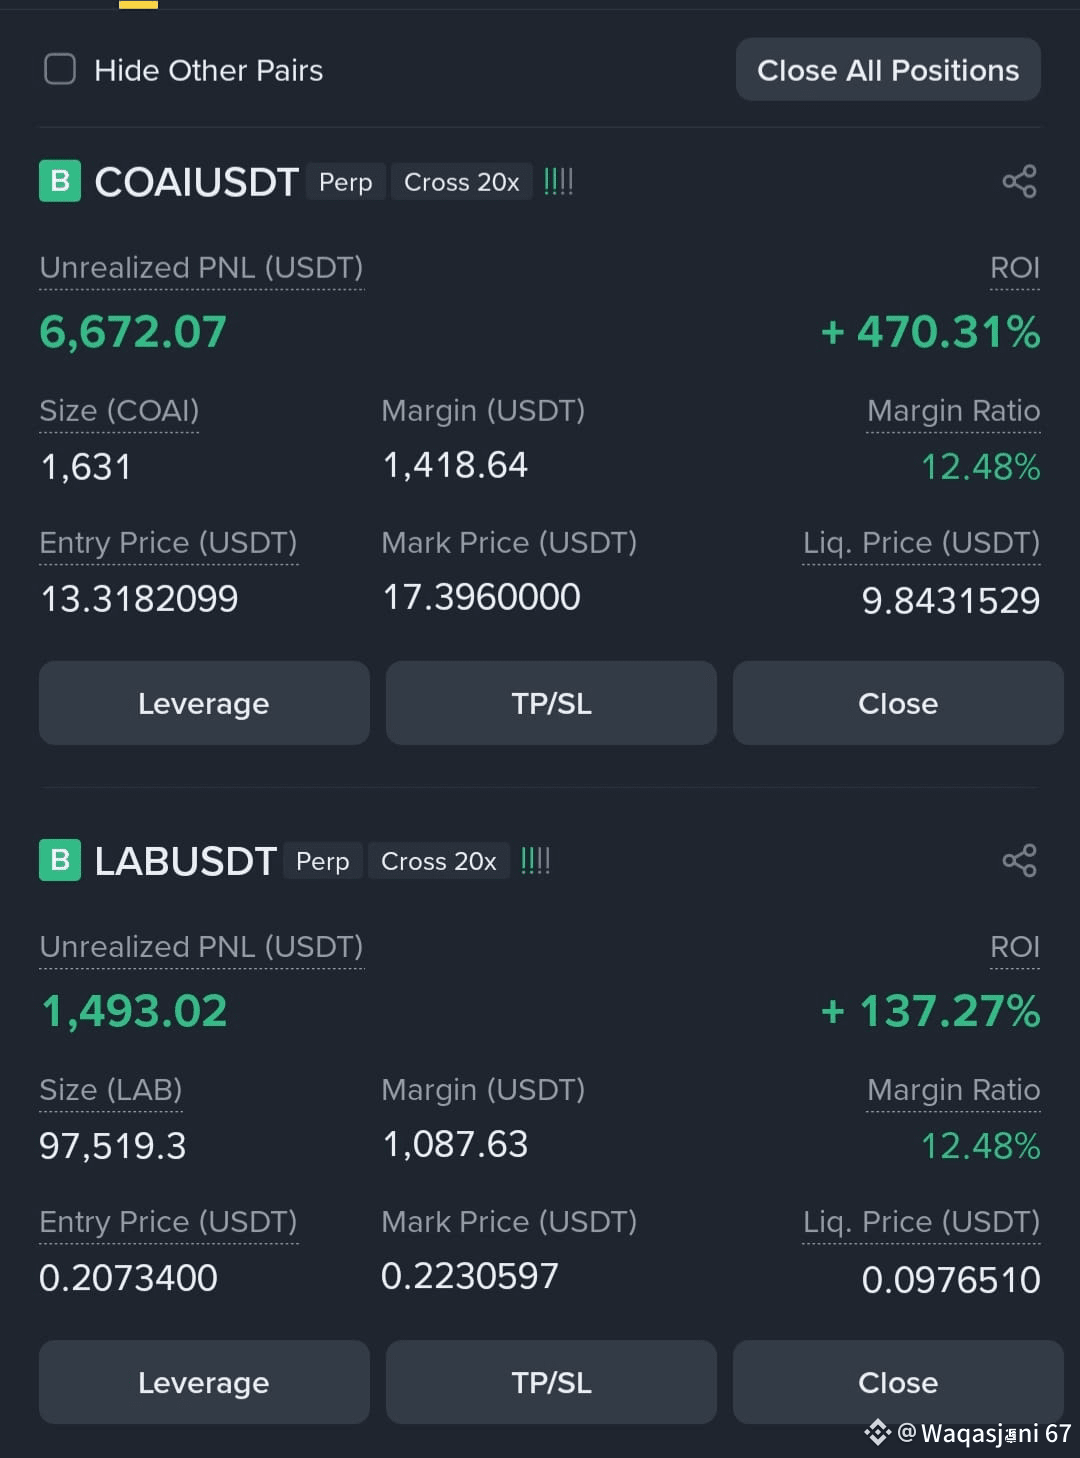The image size is (1080, 1458).
Task: Tap the green B badge beside COAIUSDT
Action: (60, 181)
